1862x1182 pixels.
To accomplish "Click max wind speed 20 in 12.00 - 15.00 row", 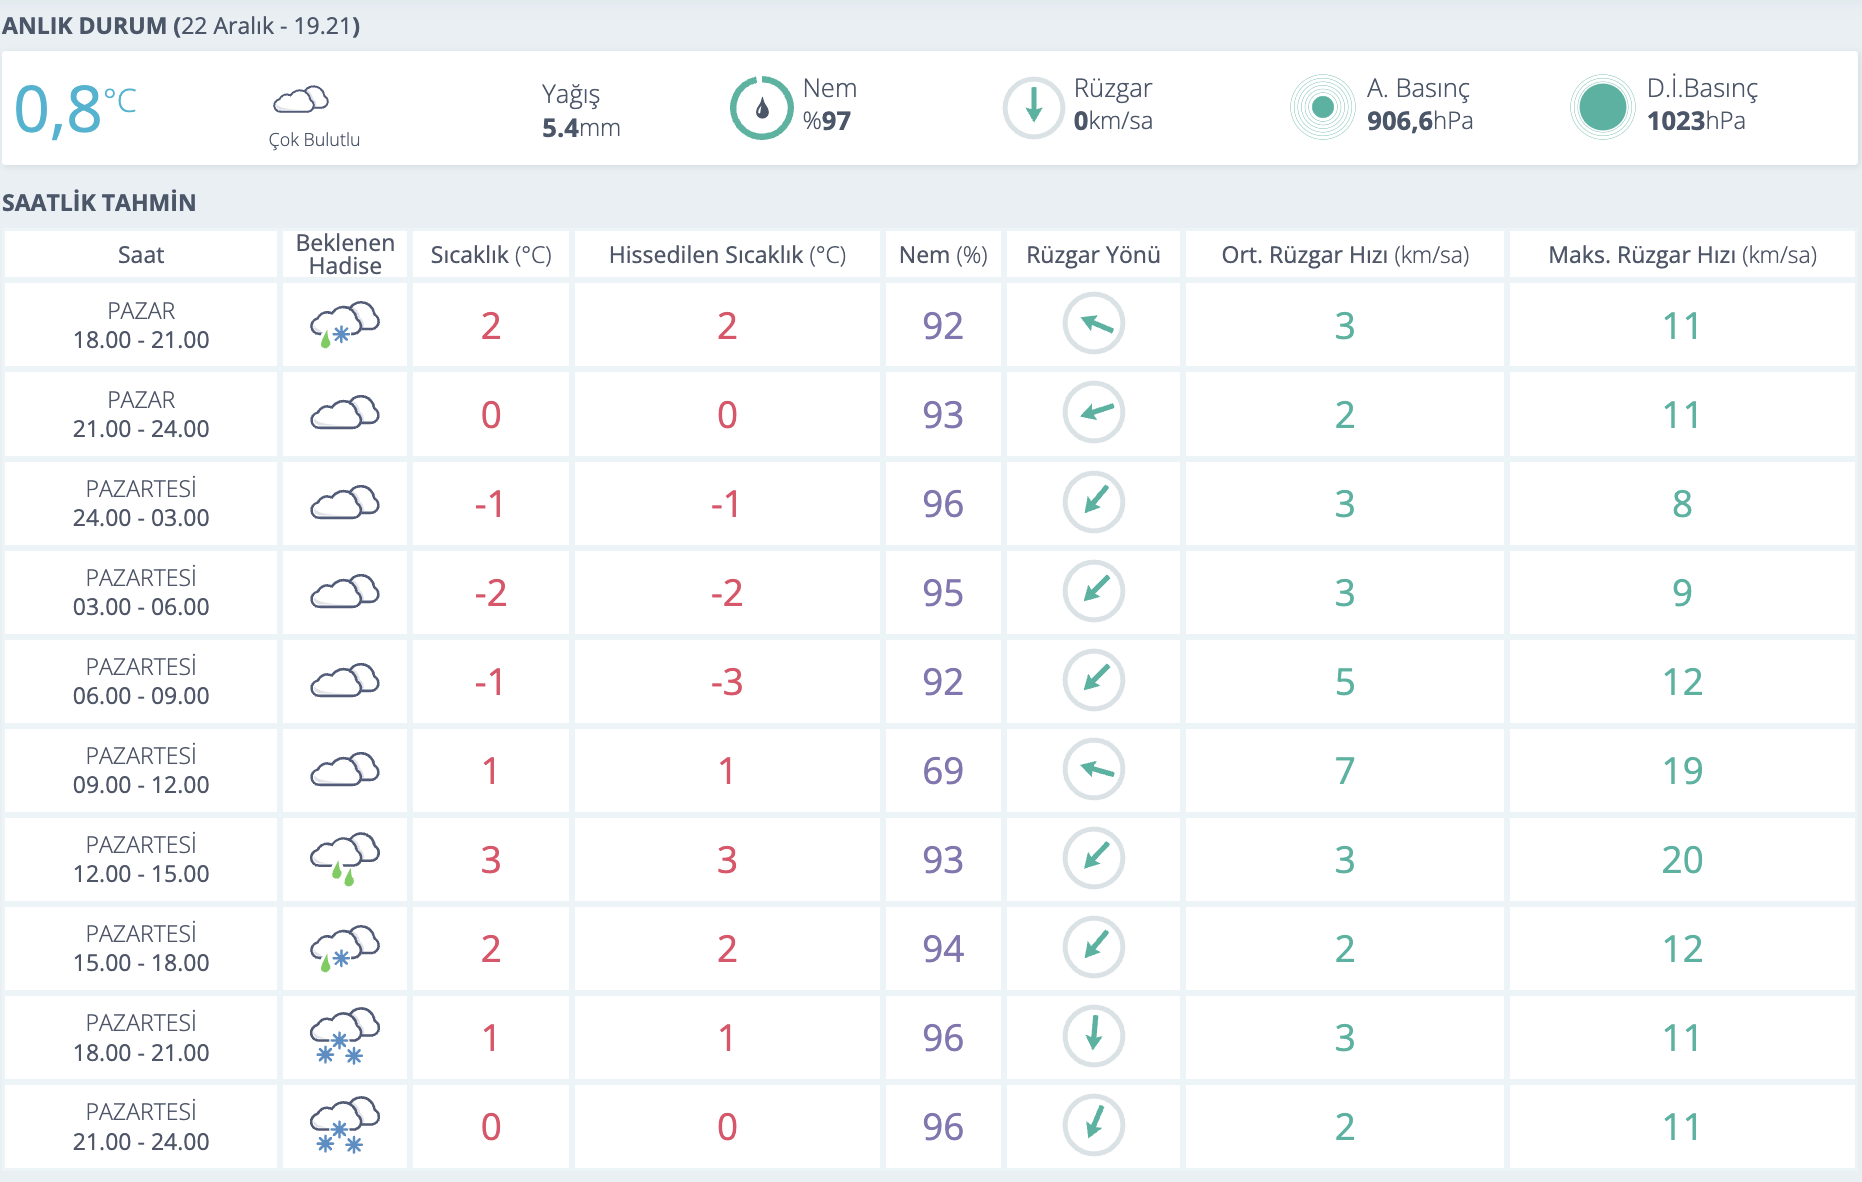I will click(x=1682, y=860).
